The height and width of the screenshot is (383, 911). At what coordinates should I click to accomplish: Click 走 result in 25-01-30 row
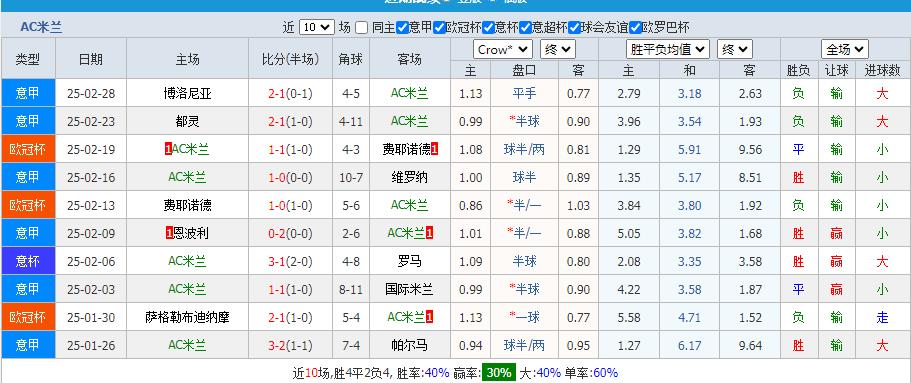[x=882, y=317]
